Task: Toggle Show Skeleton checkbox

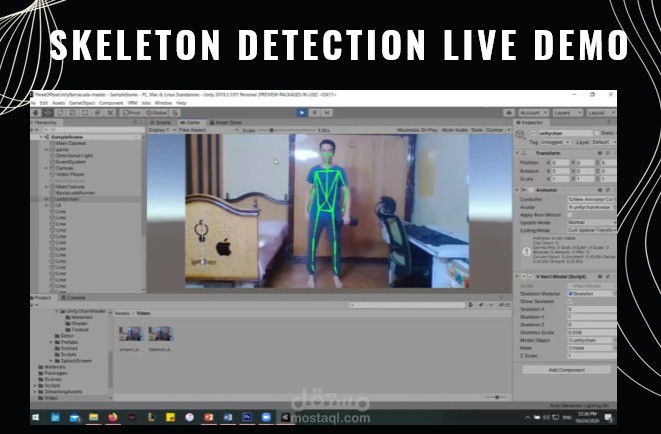Action: pos(570,301)
